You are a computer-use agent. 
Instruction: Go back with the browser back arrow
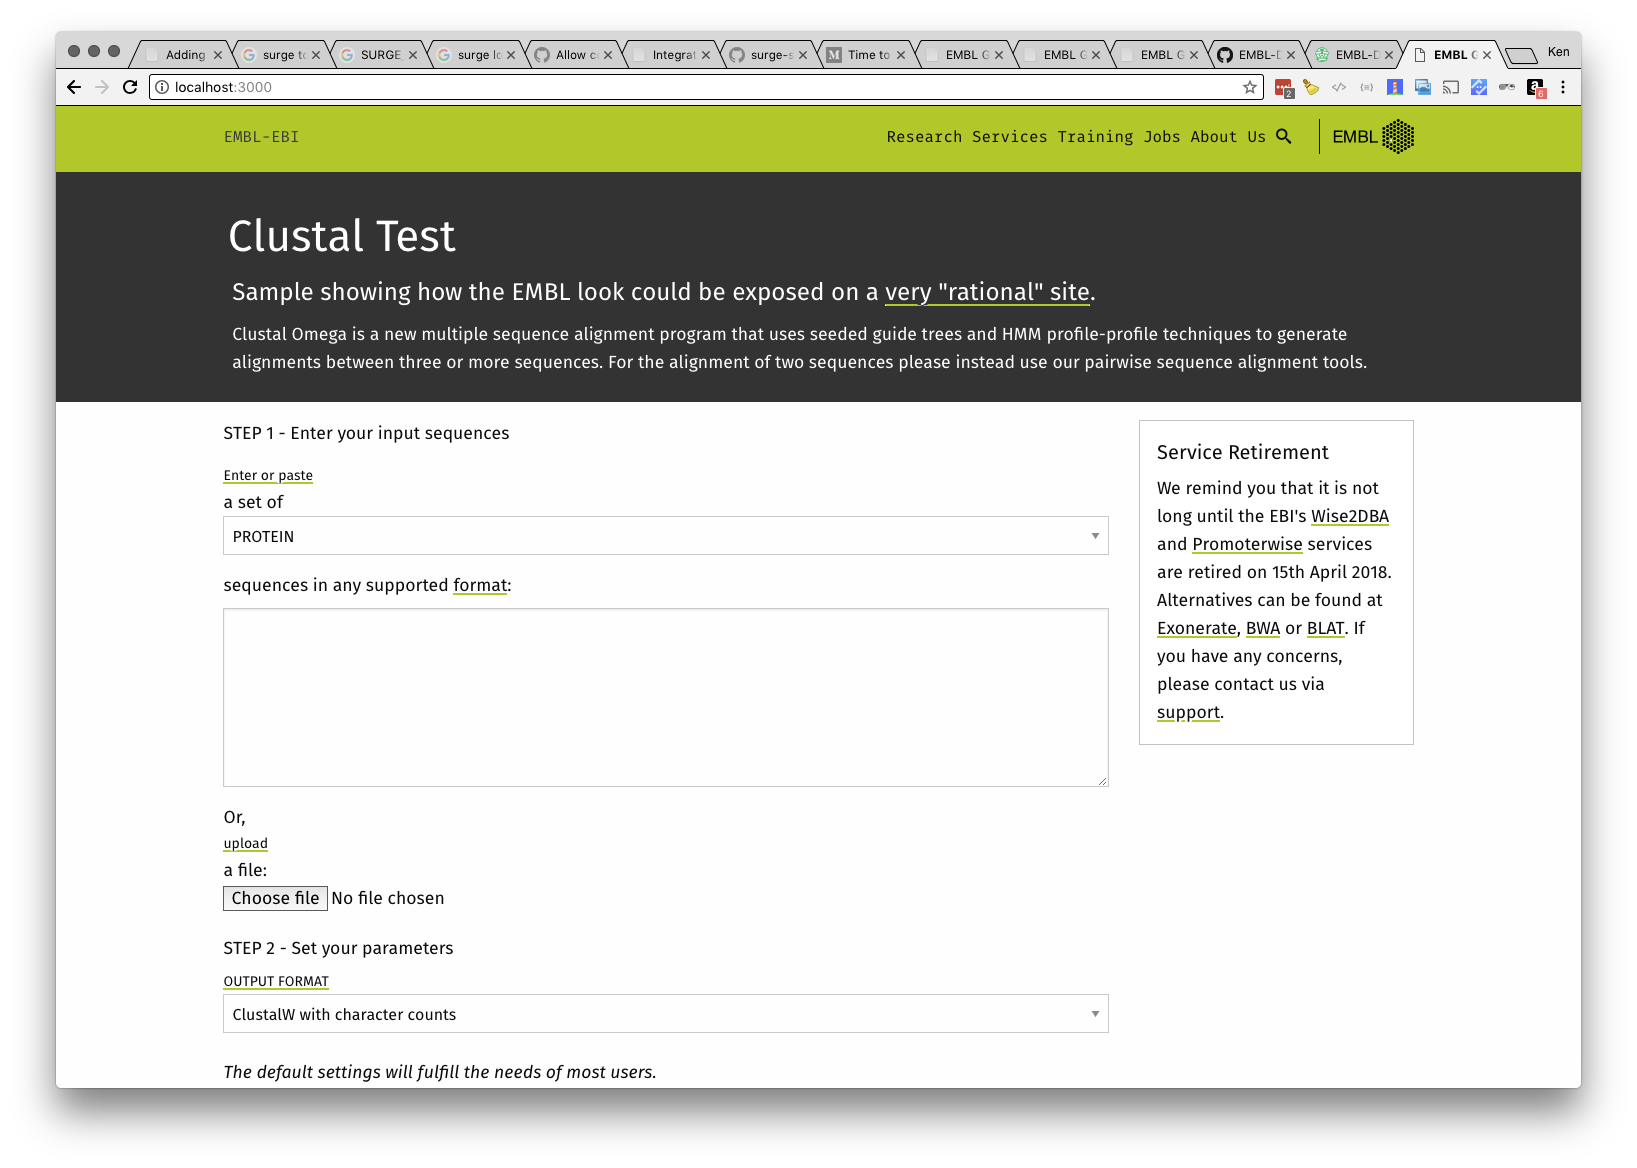coord(74,87)
